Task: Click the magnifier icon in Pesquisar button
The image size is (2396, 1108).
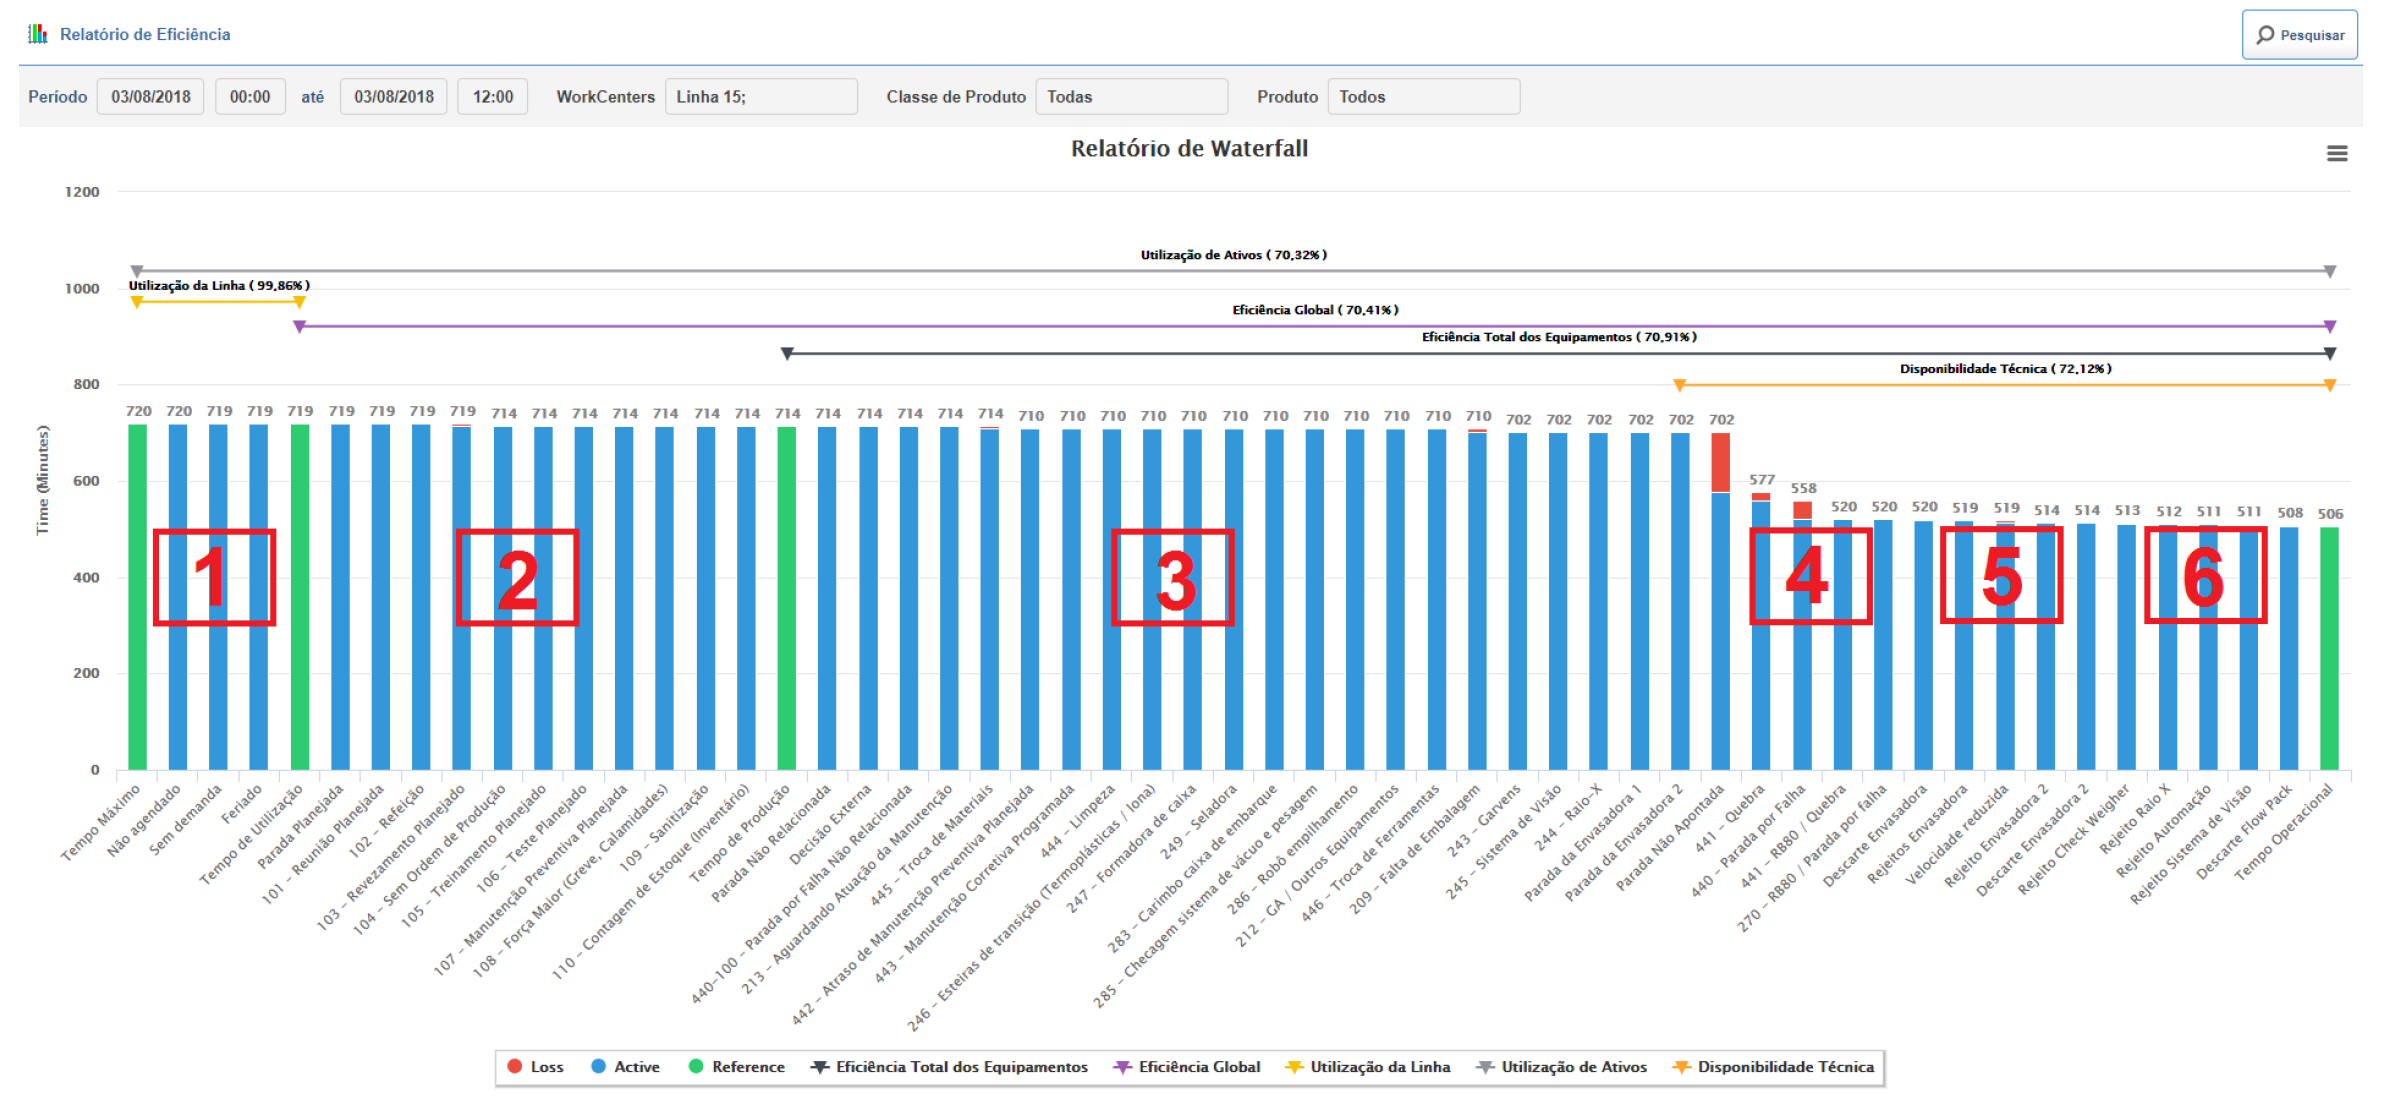Action: tap(2265, 35)
